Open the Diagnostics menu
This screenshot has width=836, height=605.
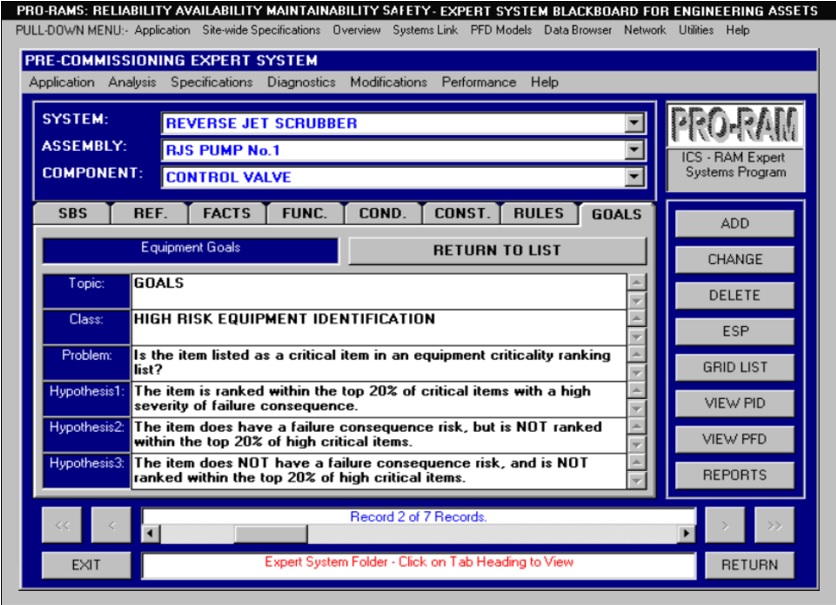(301, 82)
